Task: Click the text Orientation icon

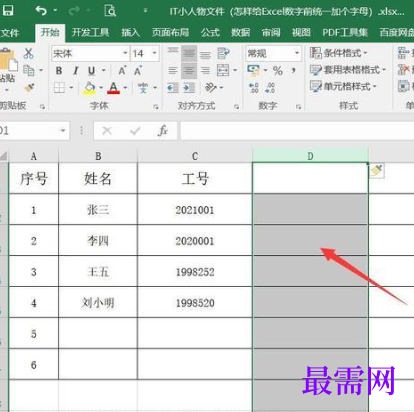Action: point(211,88)
